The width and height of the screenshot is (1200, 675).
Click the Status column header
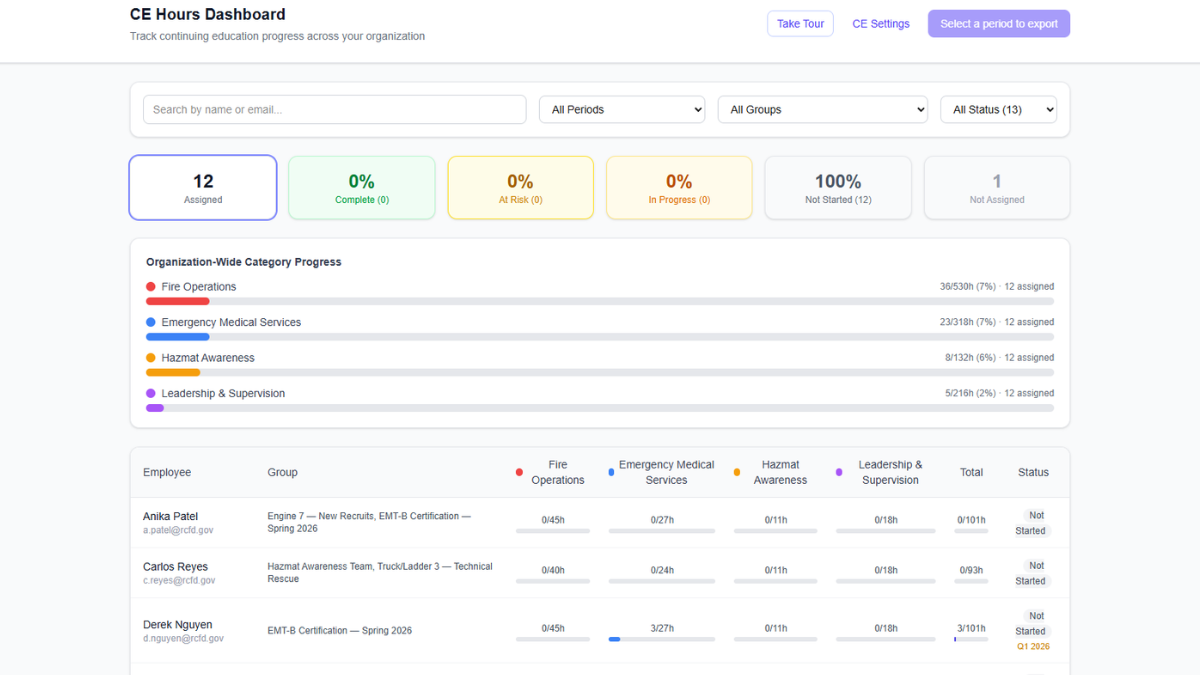coord(1033,472)
